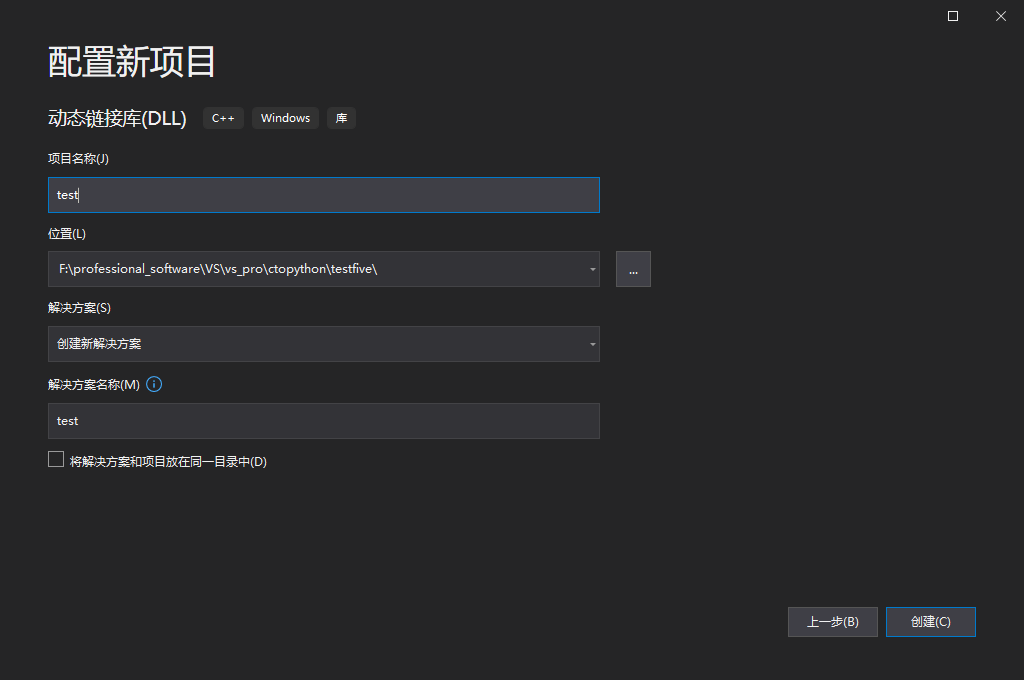Click the C++ language tag
This screenshot has width=1024, height=680.
tap(222, 118)
